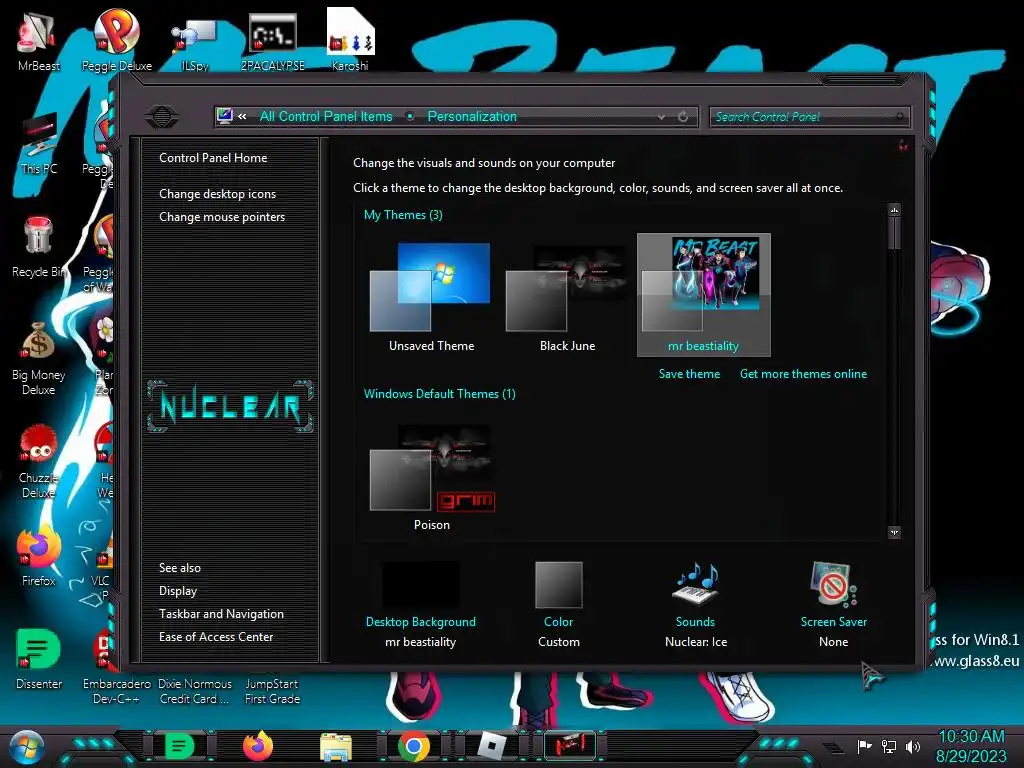The width and height of the screenshot is (1024, 768).
Task: Open the Dissenter taskbar icon
Action: pyautogui.click(x=180, y=746)
